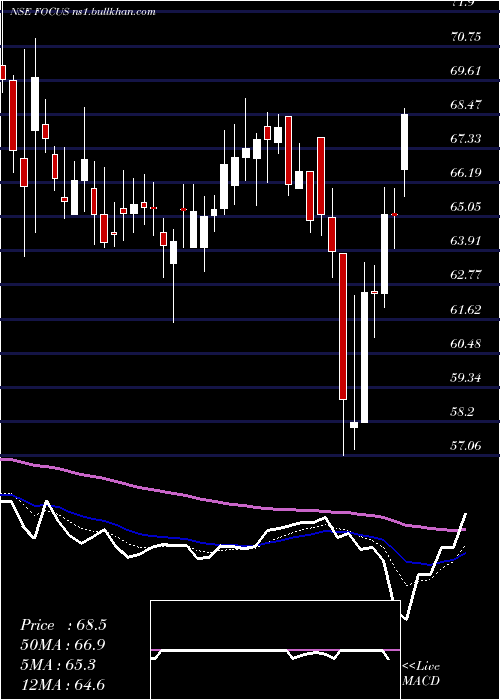Click the 66.19 price axis label
This screenshot has width=500, height=700.
466,173
